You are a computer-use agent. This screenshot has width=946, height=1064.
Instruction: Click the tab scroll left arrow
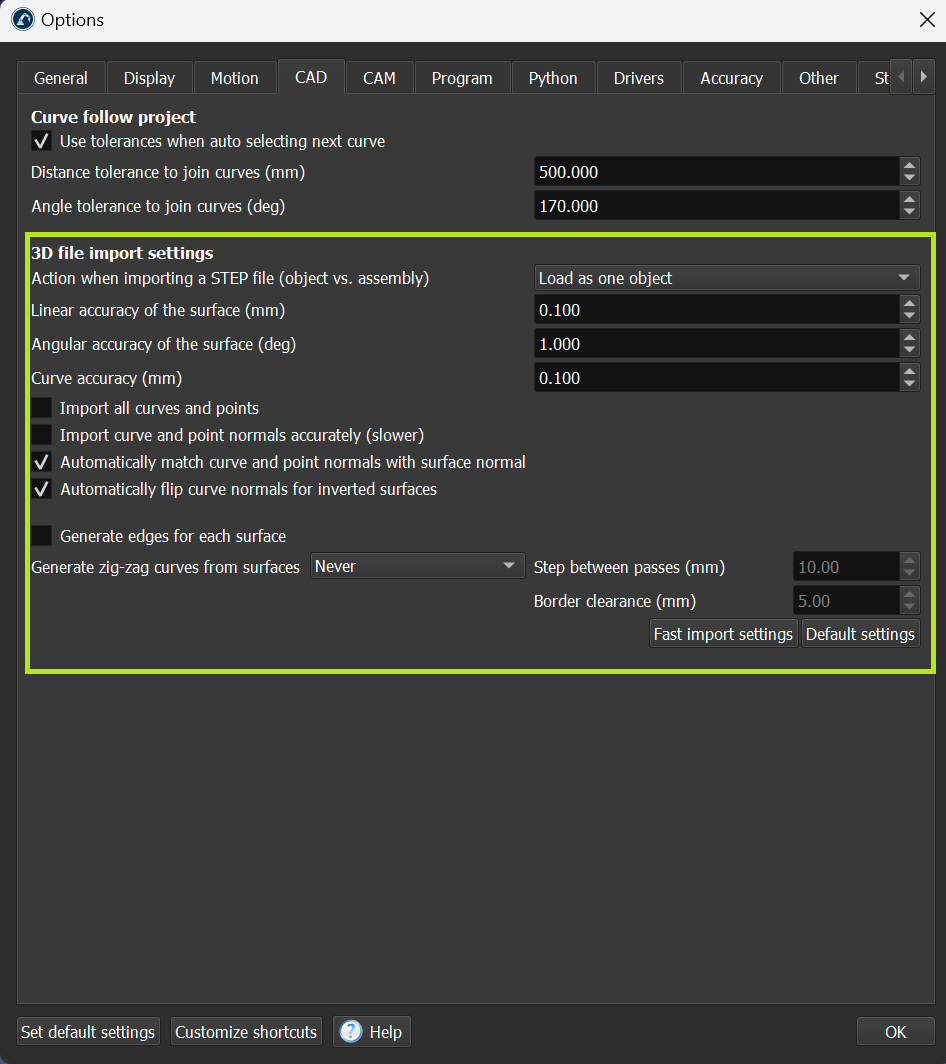point(901,77)
